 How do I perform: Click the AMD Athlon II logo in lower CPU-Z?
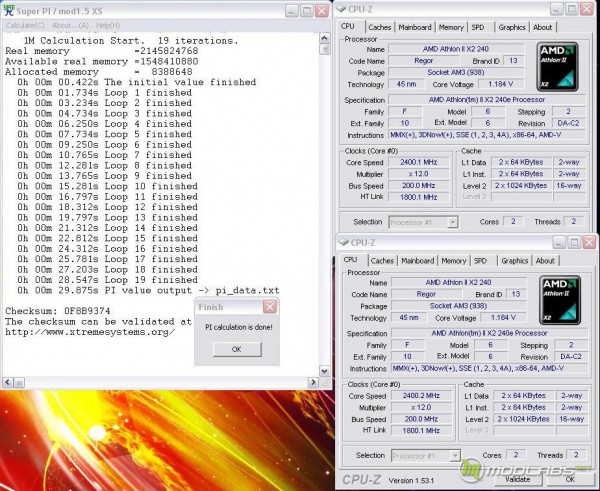tap(560, 300)
